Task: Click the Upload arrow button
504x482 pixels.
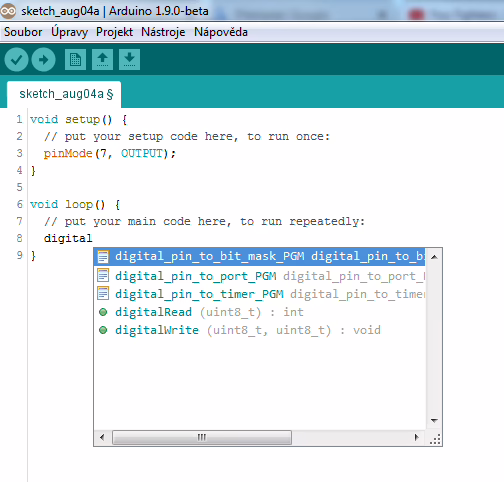Action: [43, 60]
